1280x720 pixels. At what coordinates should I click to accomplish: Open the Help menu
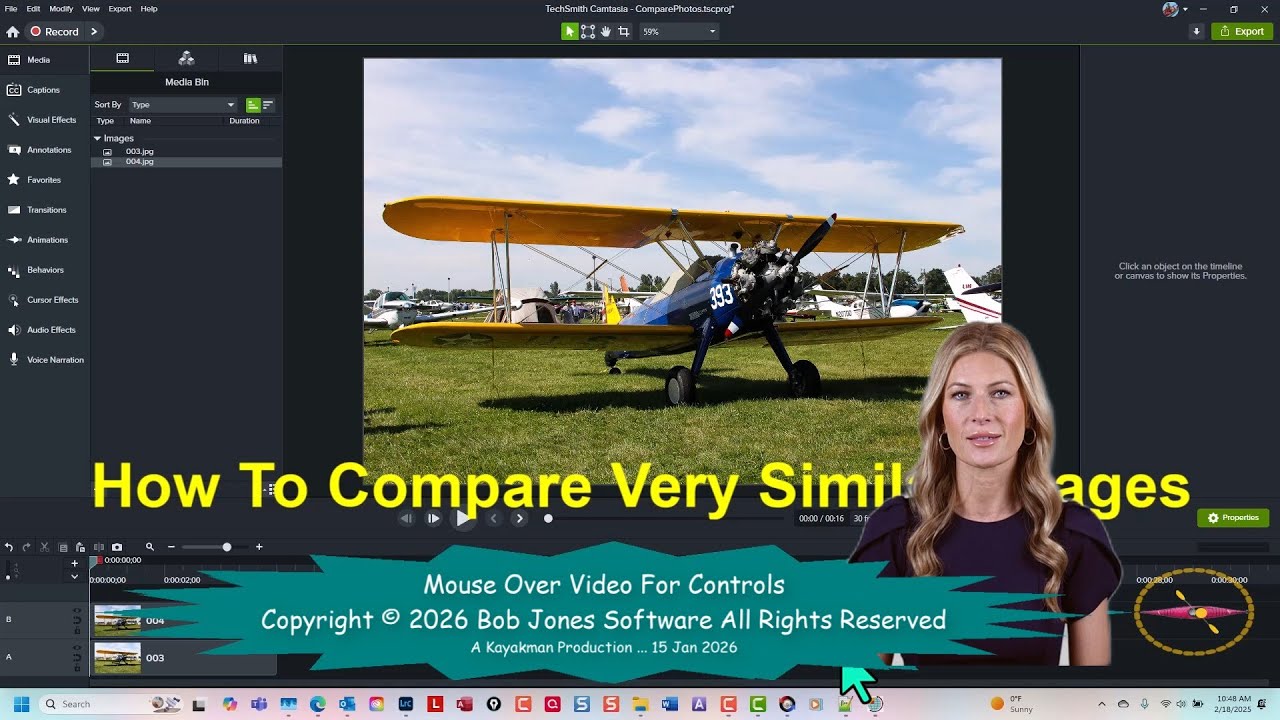click(x=149, y=8)
